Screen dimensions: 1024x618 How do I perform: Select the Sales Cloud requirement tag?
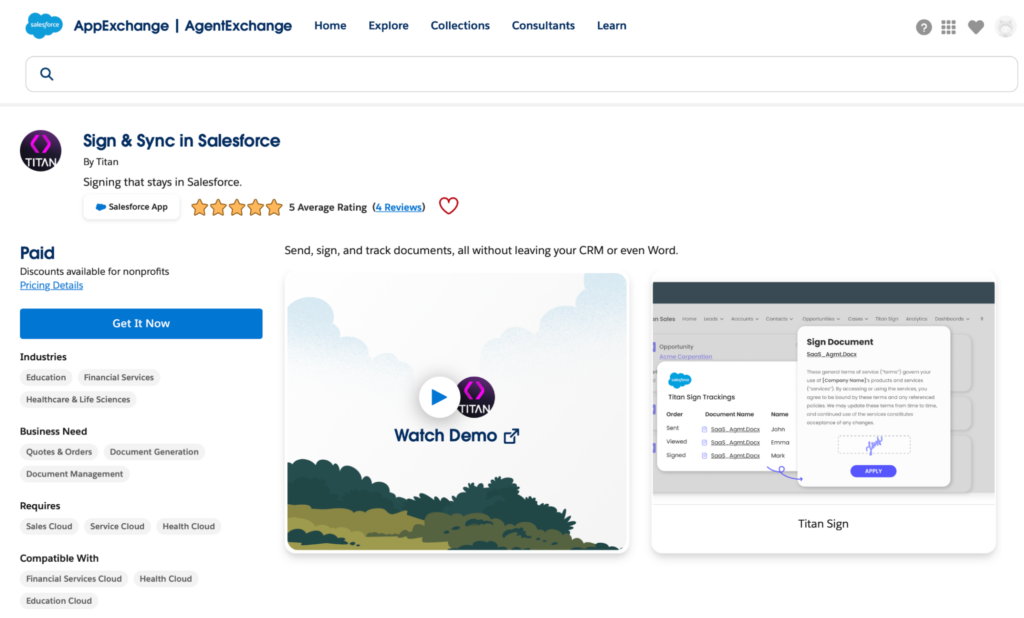[48, 525]
